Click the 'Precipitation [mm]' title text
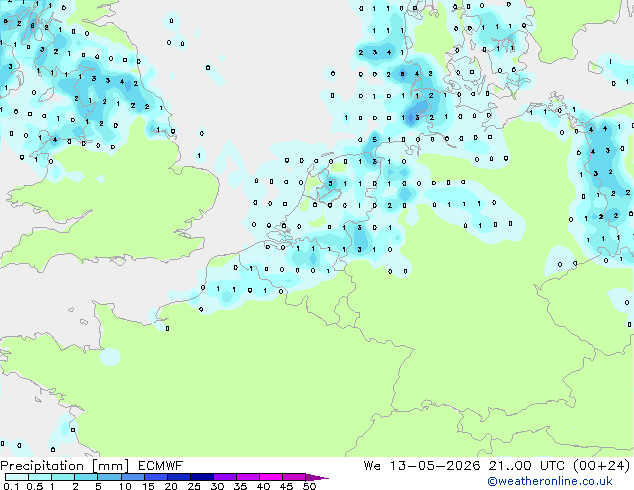Viewport: 634px width, 490px height. pos(64,466)
